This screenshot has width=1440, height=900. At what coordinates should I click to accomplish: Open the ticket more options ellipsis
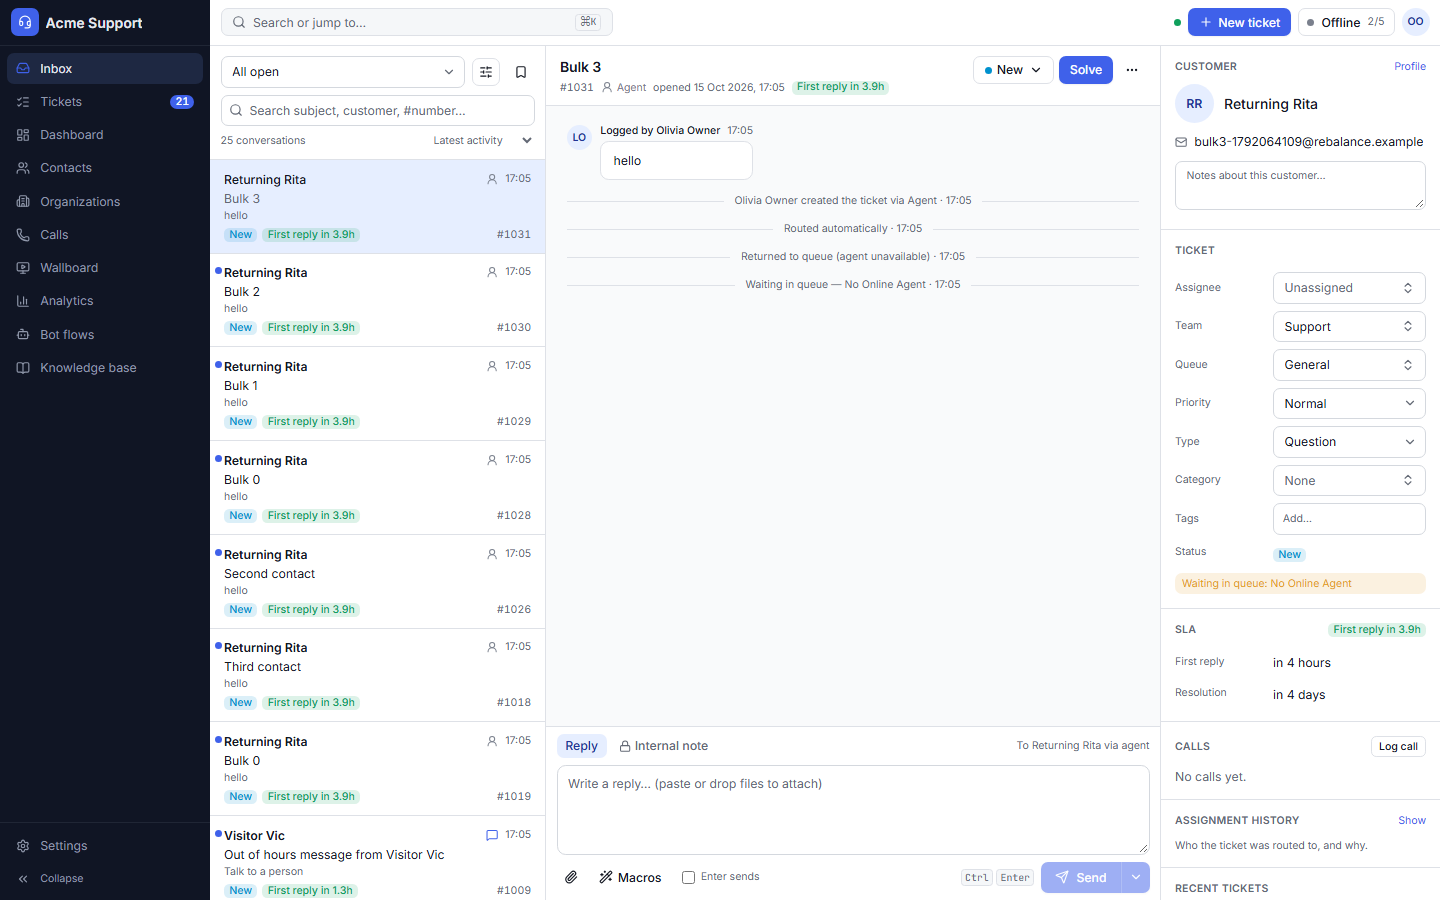[x=1132, y=70]
